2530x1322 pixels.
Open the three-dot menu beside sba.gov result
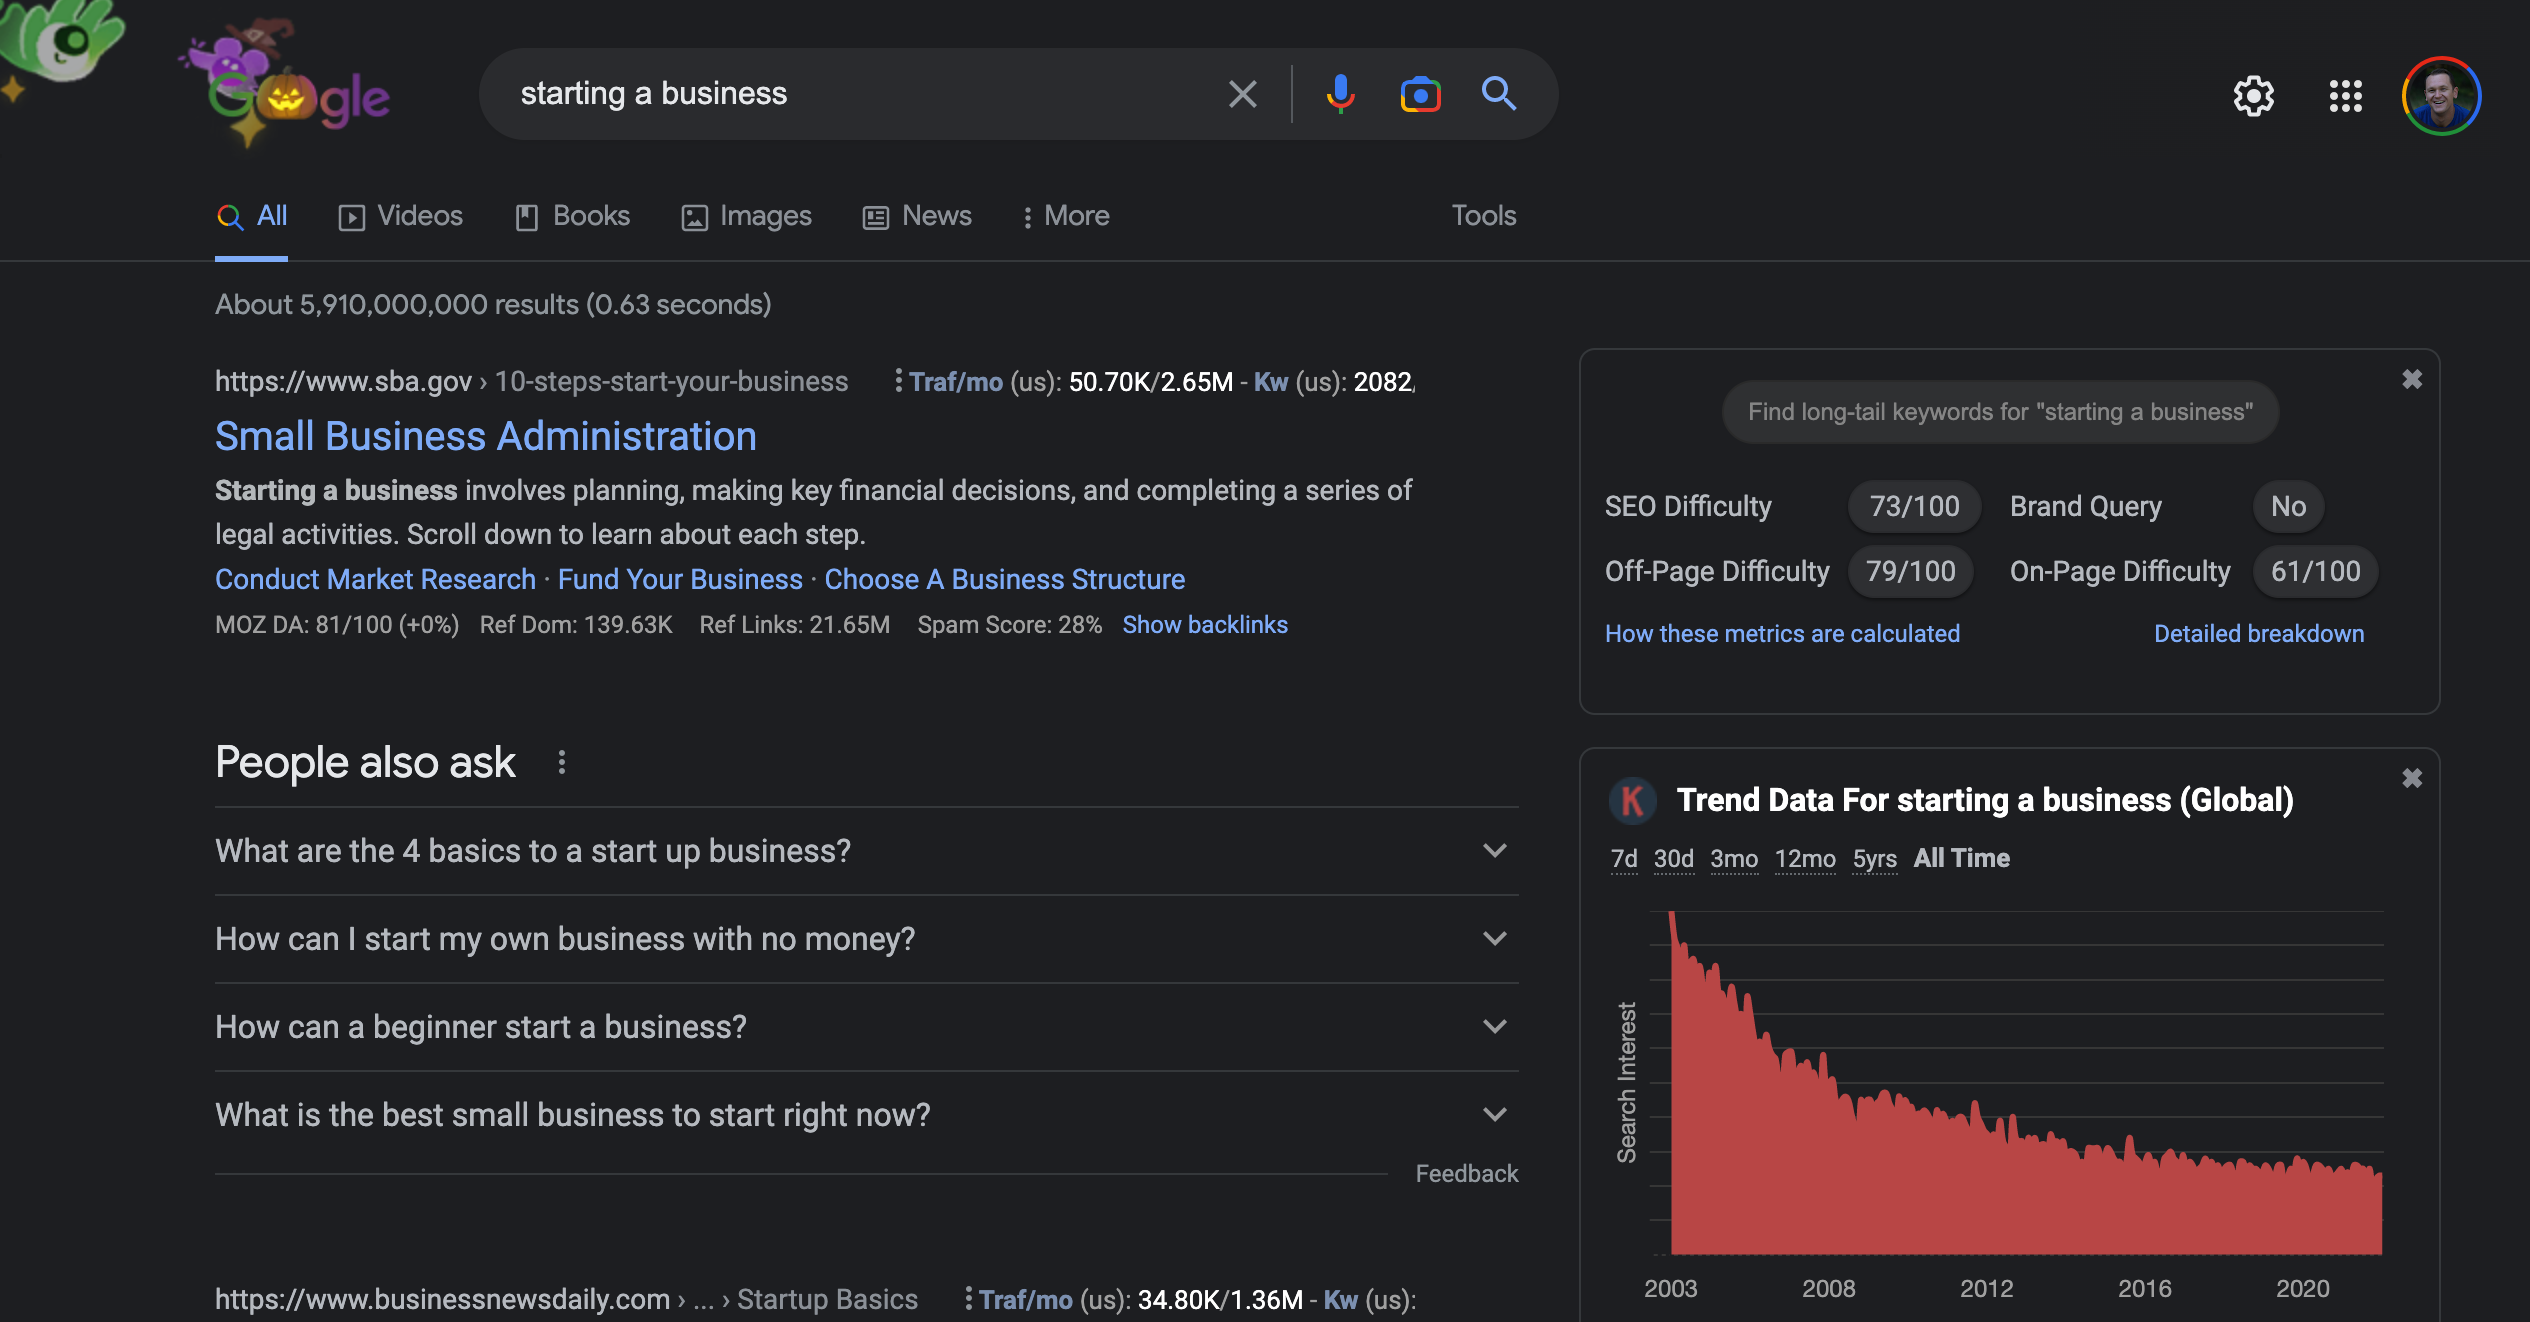898,381
